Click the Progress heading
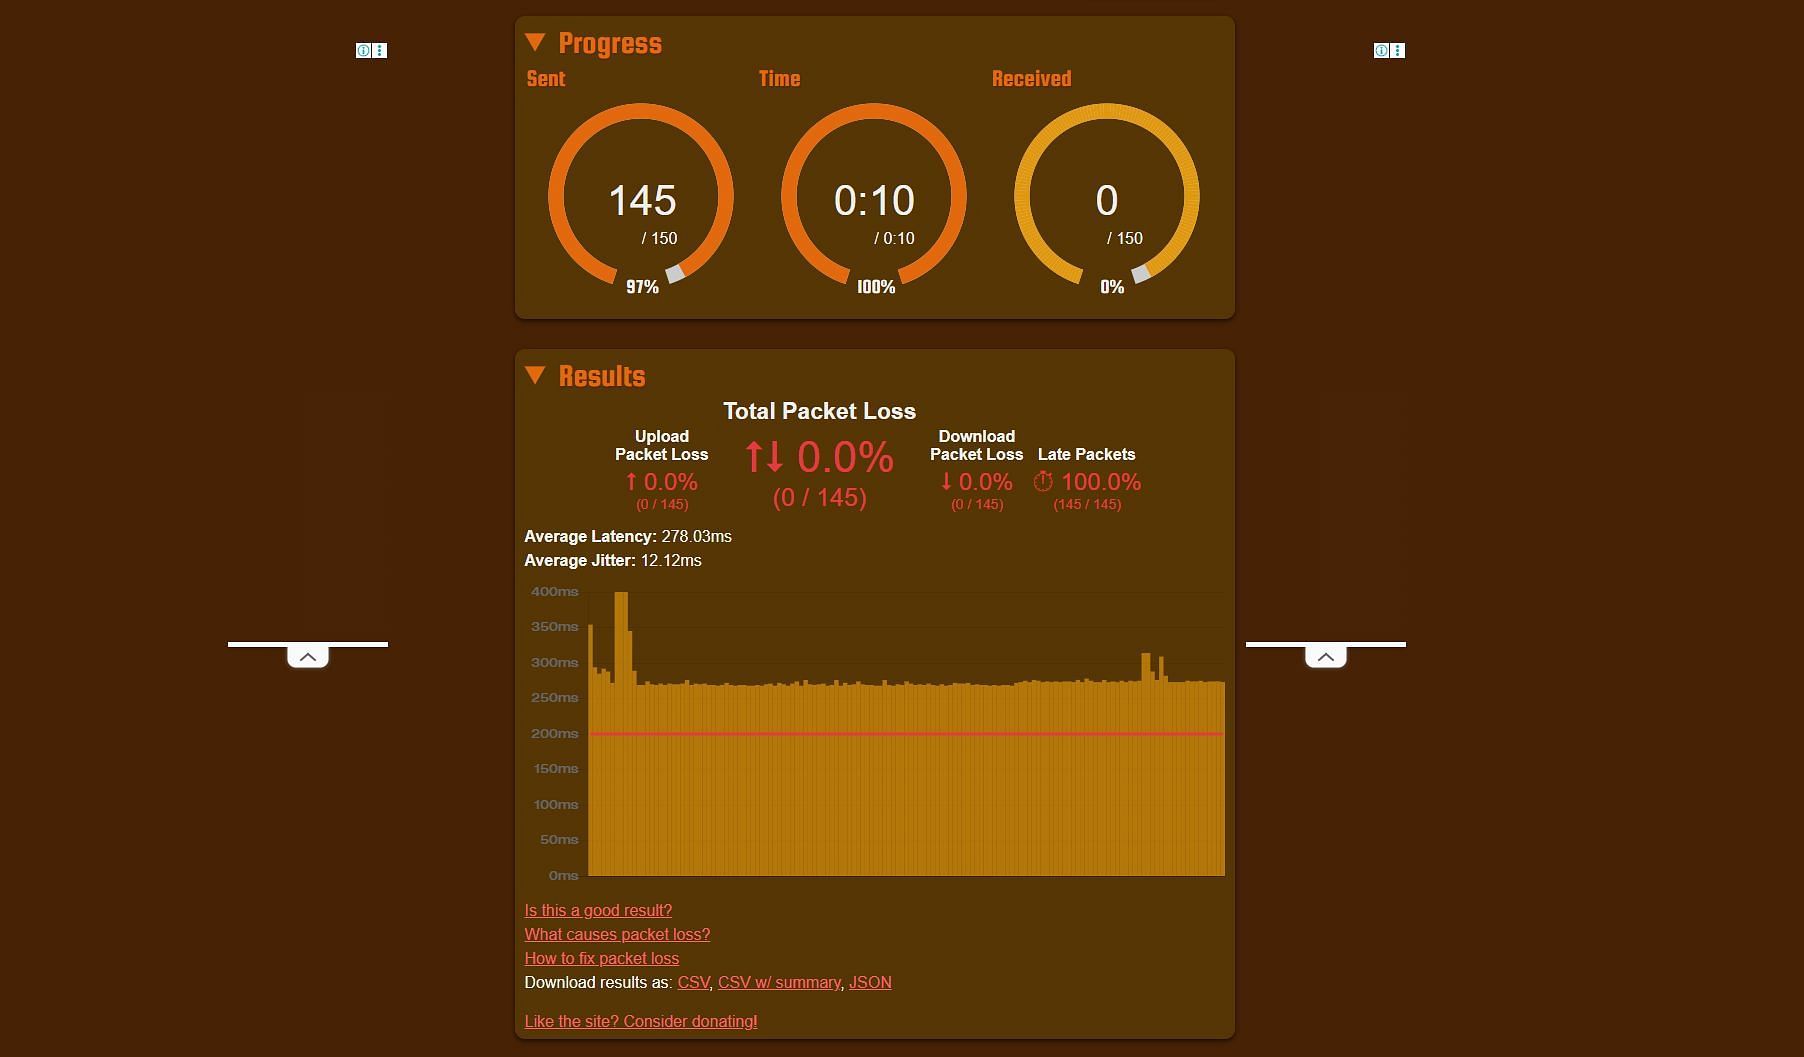The image size is (1804, 1057). (x=610, y=43)
